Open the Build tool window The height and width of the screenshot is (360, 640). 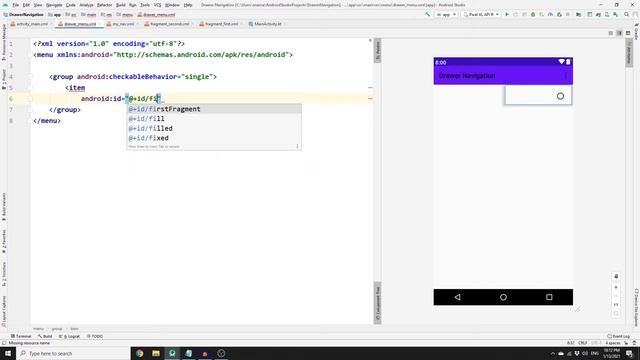point(45,336)
